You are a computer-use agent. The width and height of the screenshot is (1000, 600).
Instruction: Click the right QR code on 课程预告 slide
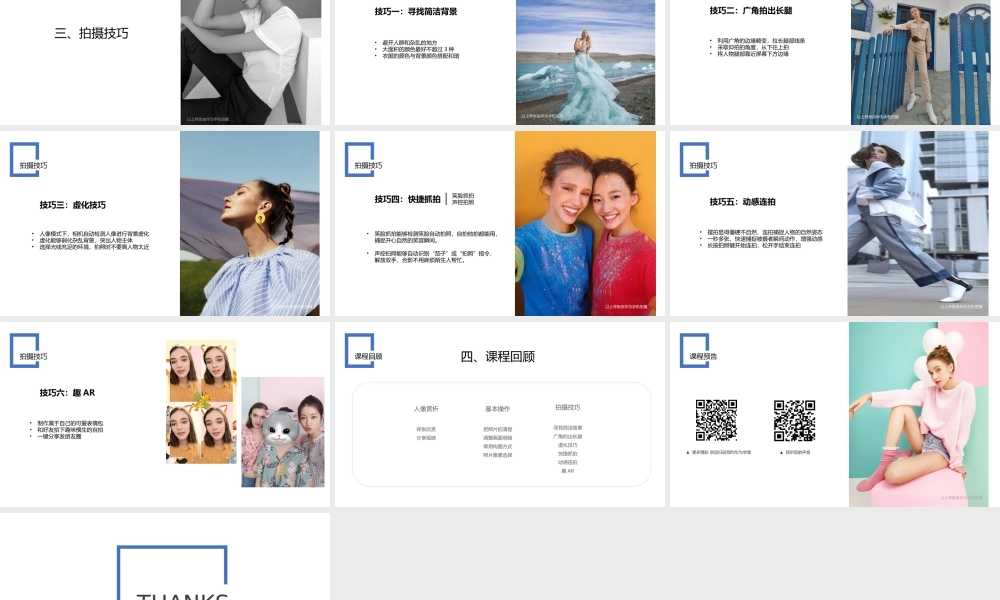pos(794,420)
